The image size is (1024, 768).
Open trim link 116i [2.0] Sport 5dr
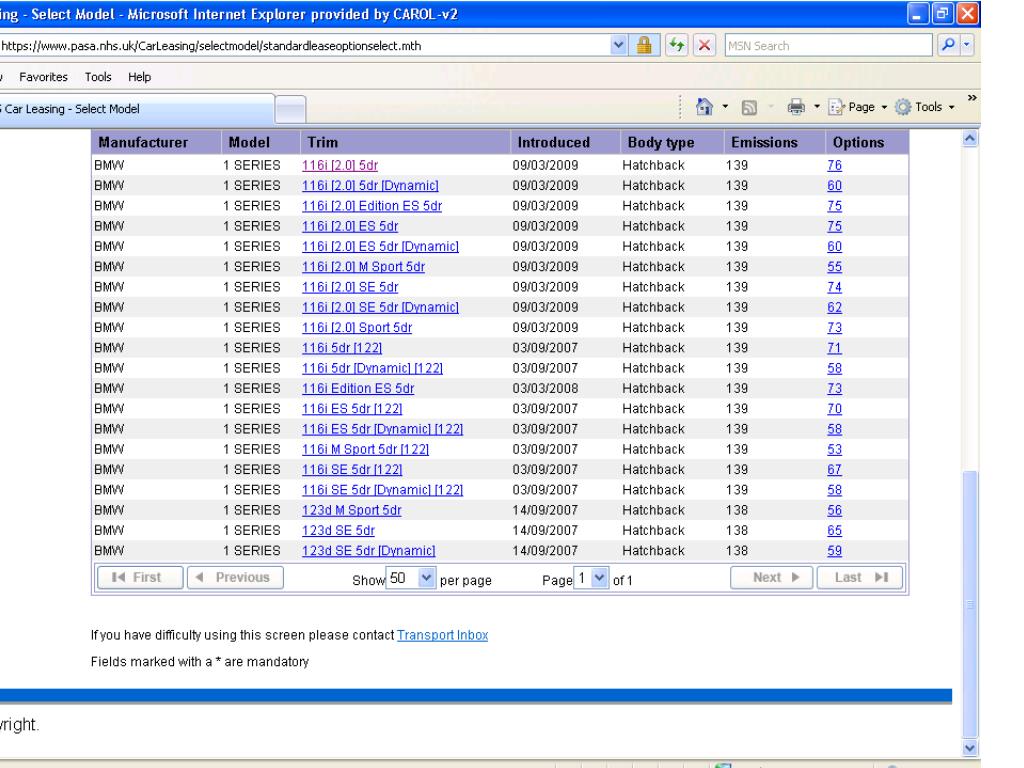pos(357,327)
